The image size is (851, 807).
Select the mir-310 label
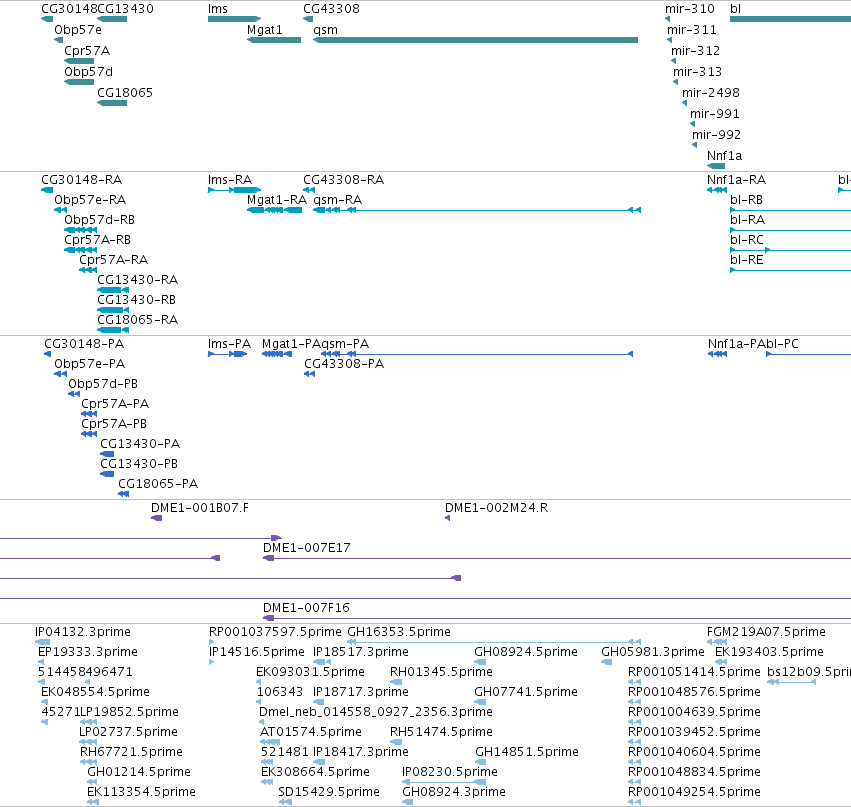[690, 9]
